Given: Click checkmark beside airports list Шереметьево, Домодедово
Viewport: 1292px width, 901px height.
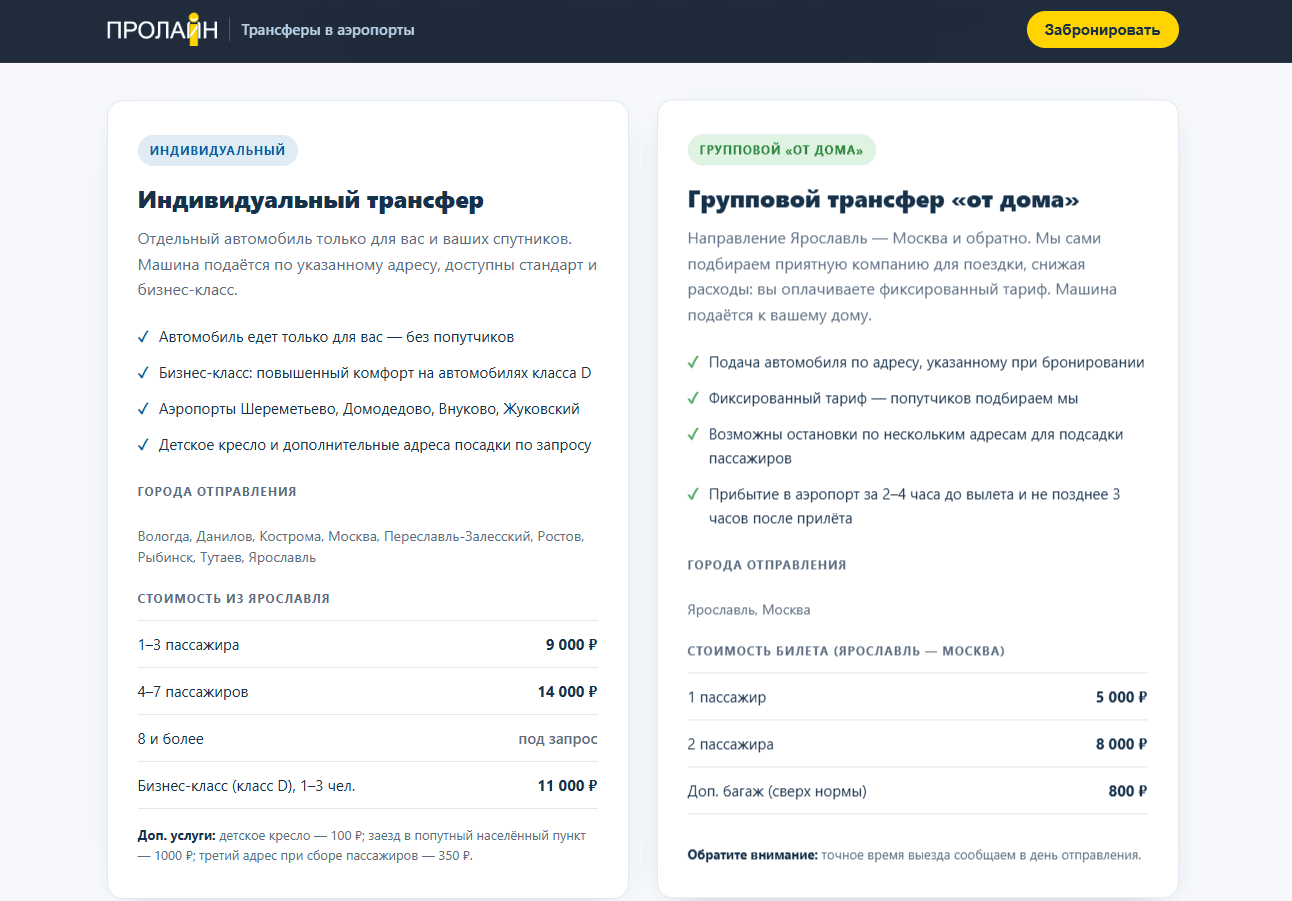Looking at the screenshot, I should (x=144, y=409).
